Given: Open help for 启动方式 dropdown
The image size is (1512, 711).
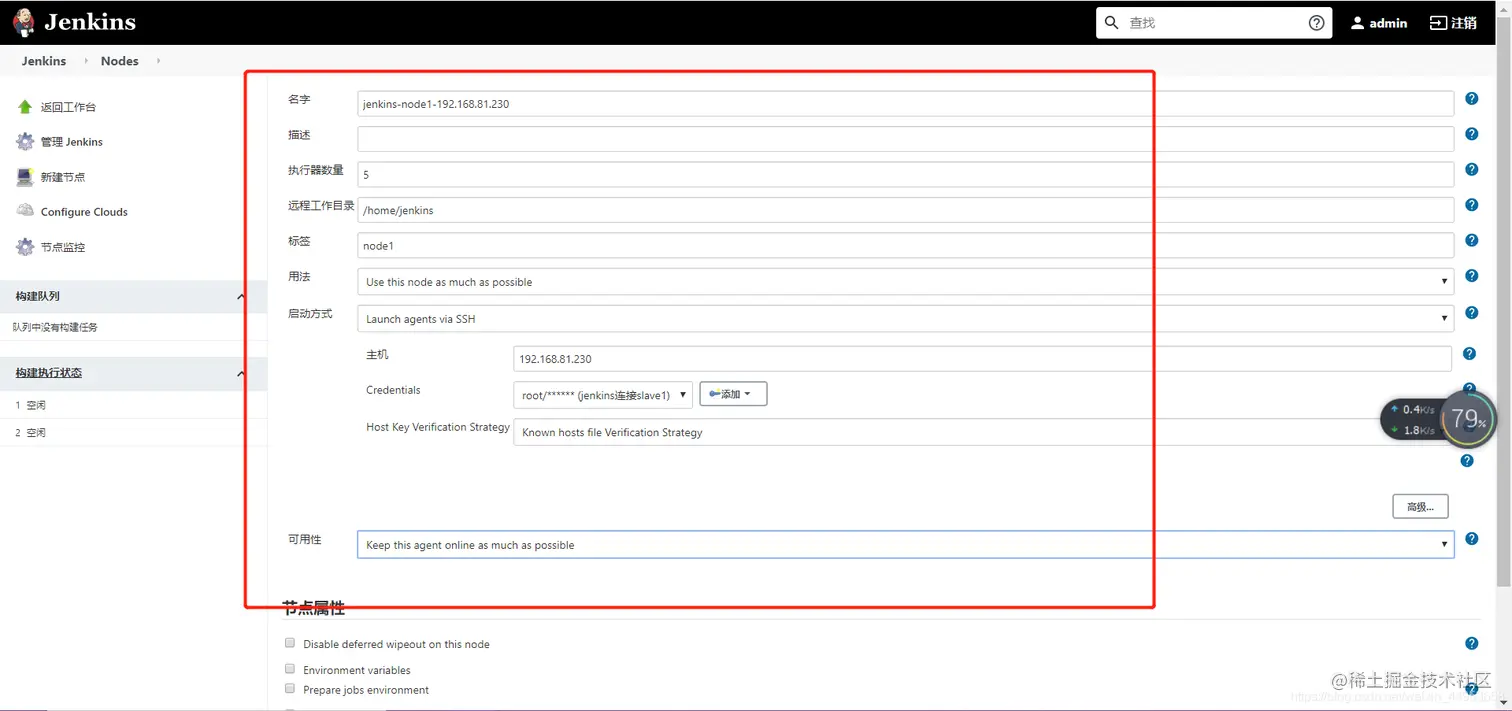Looking at the screenshot, I should [x=1472, y=313].
